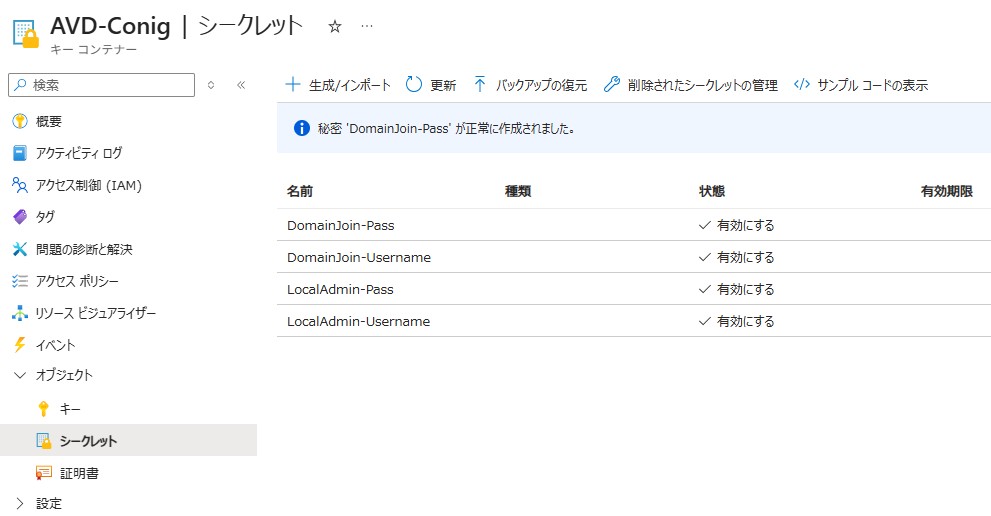Select 証明書 in the sidebar
Image resolution: width=991 pixels, height=516 pixels.
pos(78,473)
